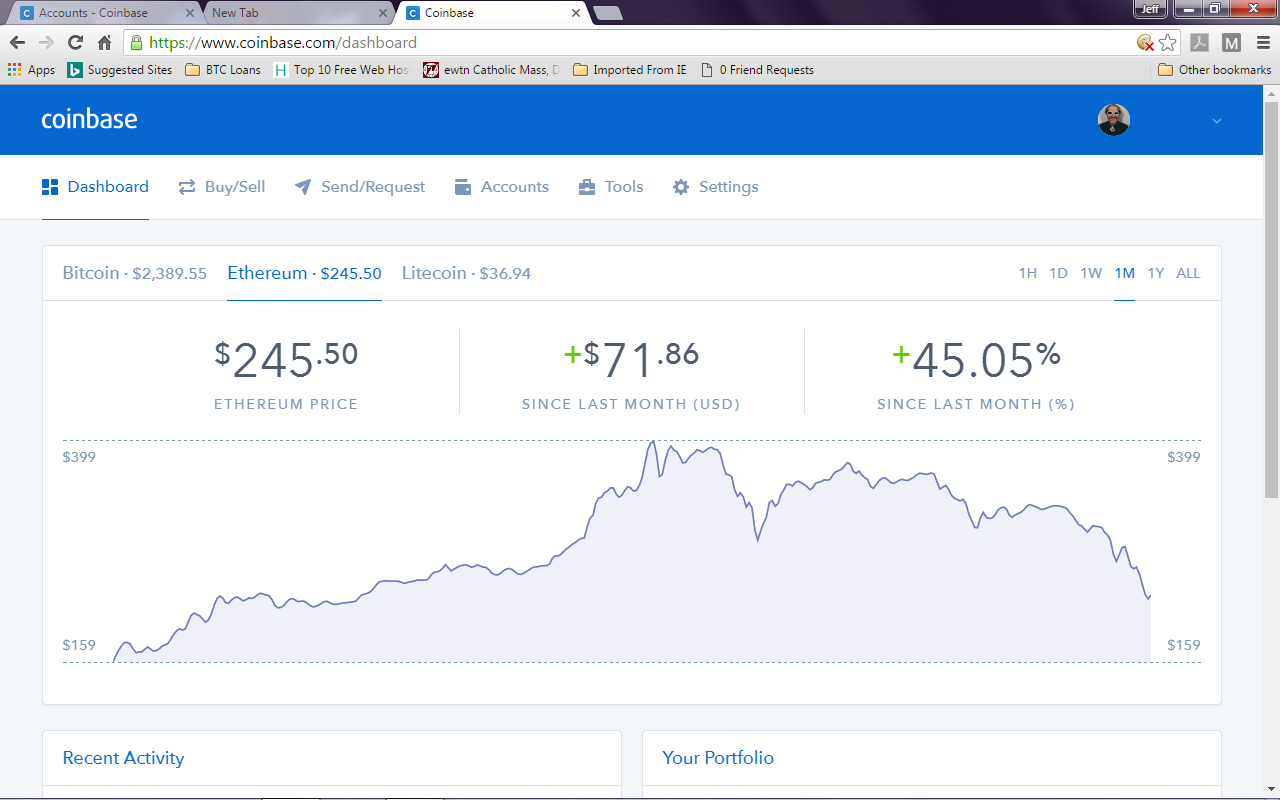1280x800 pixels.
Task: Close the Accounts - Coinbase tab
Action: click(190, 13)
